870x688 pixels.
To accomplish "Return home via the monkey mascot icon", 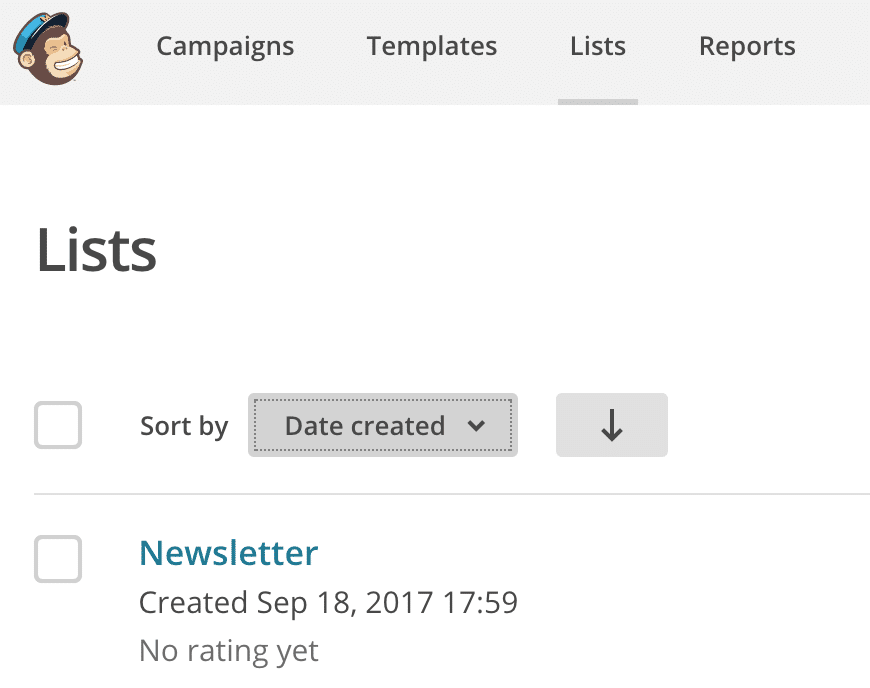I will (48, 48).
